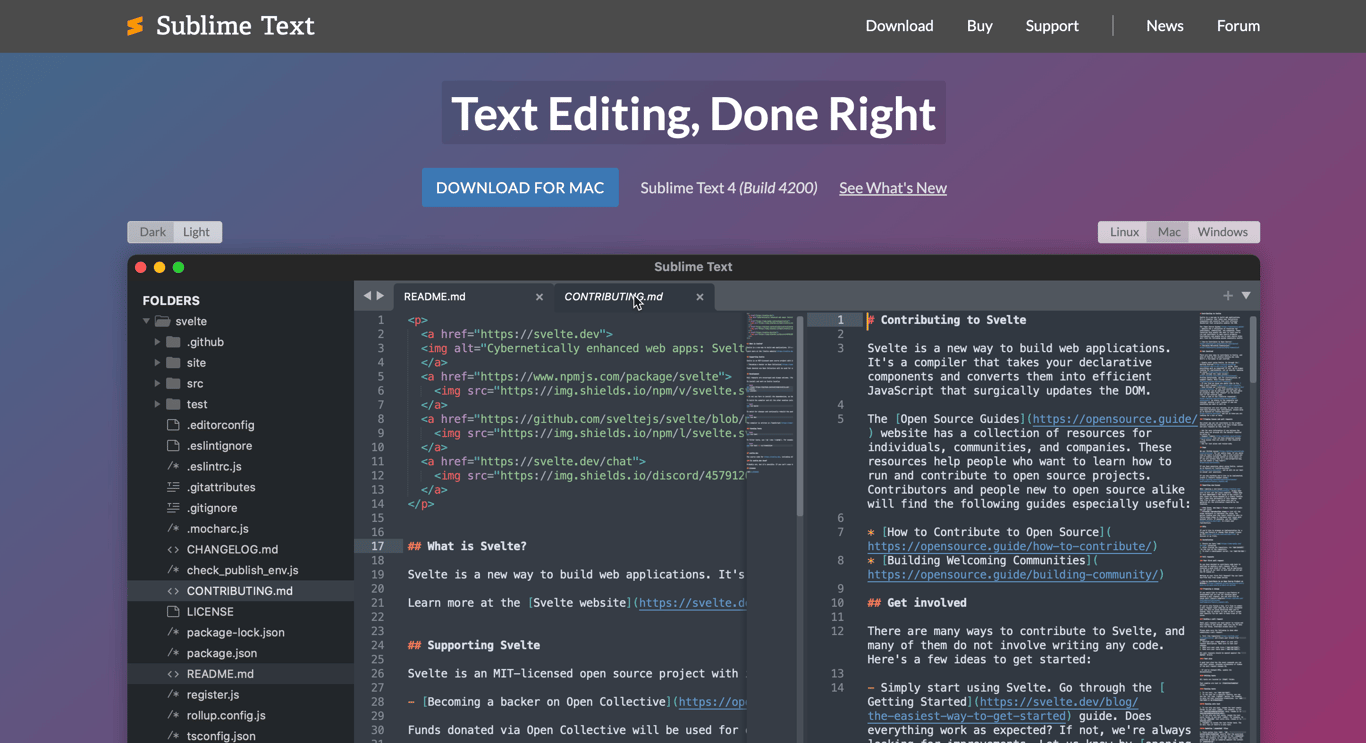Open the tab overflow dropdown arrow
This screenshot has height=743, width=1366.
point(1245,296)
